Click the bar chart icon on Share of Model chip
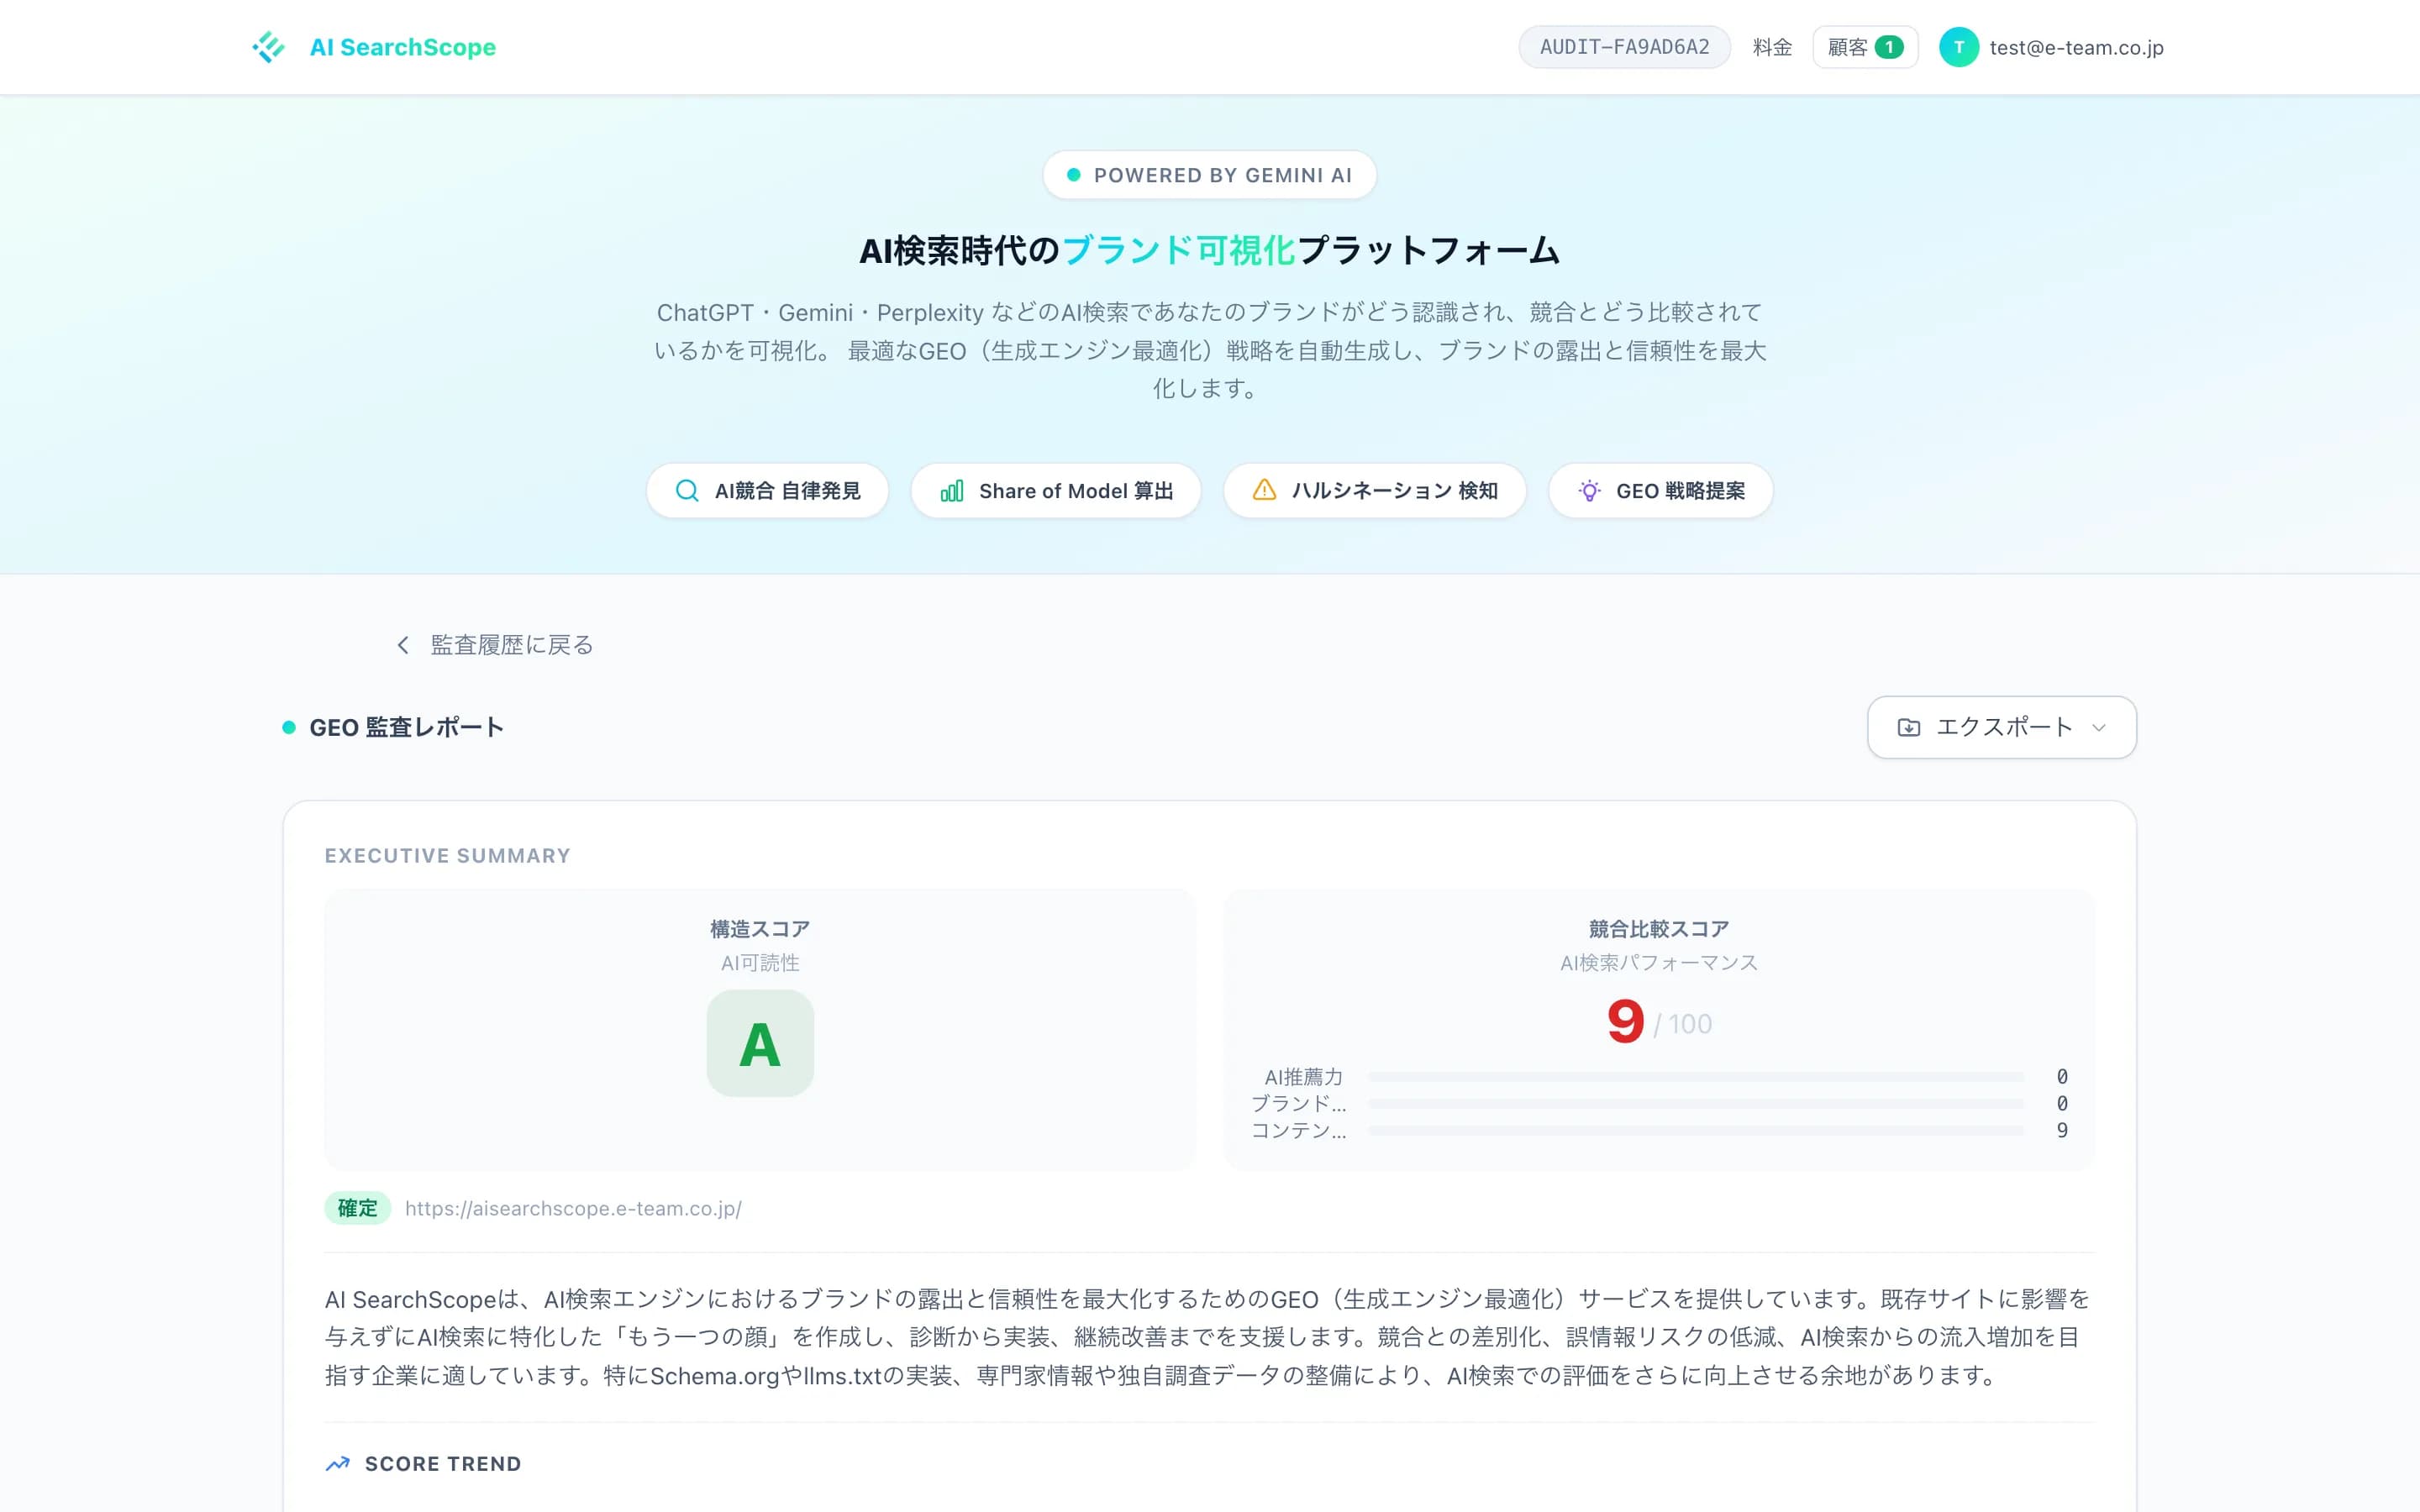The width and height of the screenshot is (2420, 1512). pos(951,490)
